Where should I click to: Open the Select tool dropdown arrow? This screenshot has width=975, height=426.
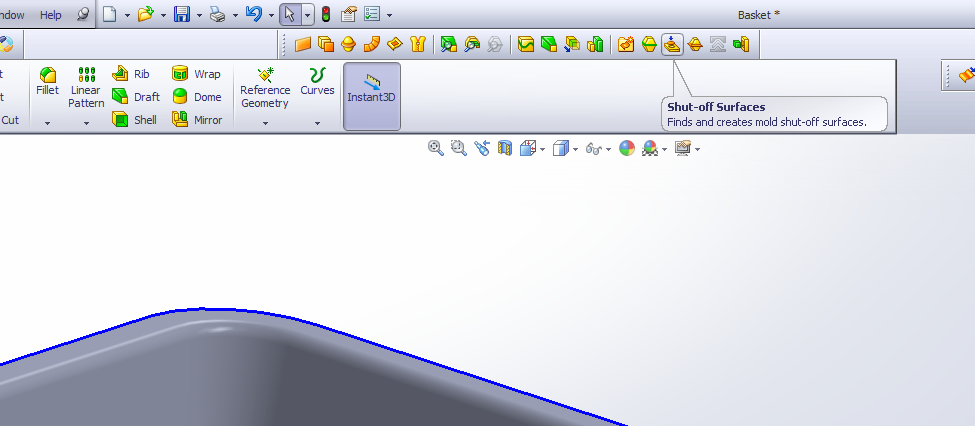[x=308, y=15]
